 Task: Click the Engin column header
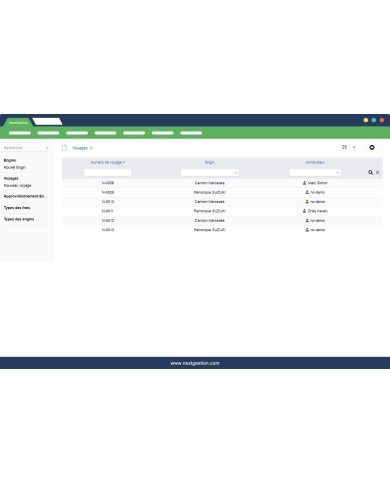pos(210,162)
